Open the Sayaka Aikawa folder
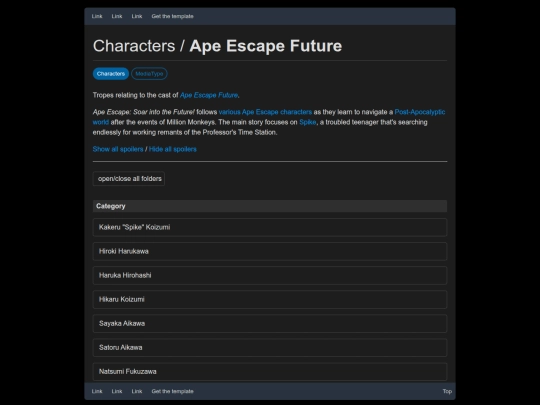 270,324
